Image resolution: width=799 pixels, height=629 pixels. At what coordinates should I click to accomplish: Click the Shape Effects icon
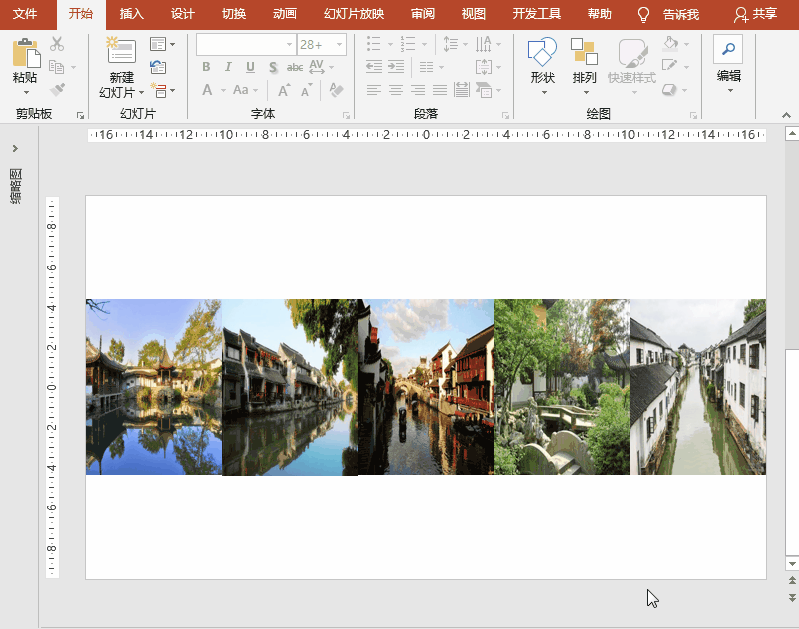(x=670, y=90)
